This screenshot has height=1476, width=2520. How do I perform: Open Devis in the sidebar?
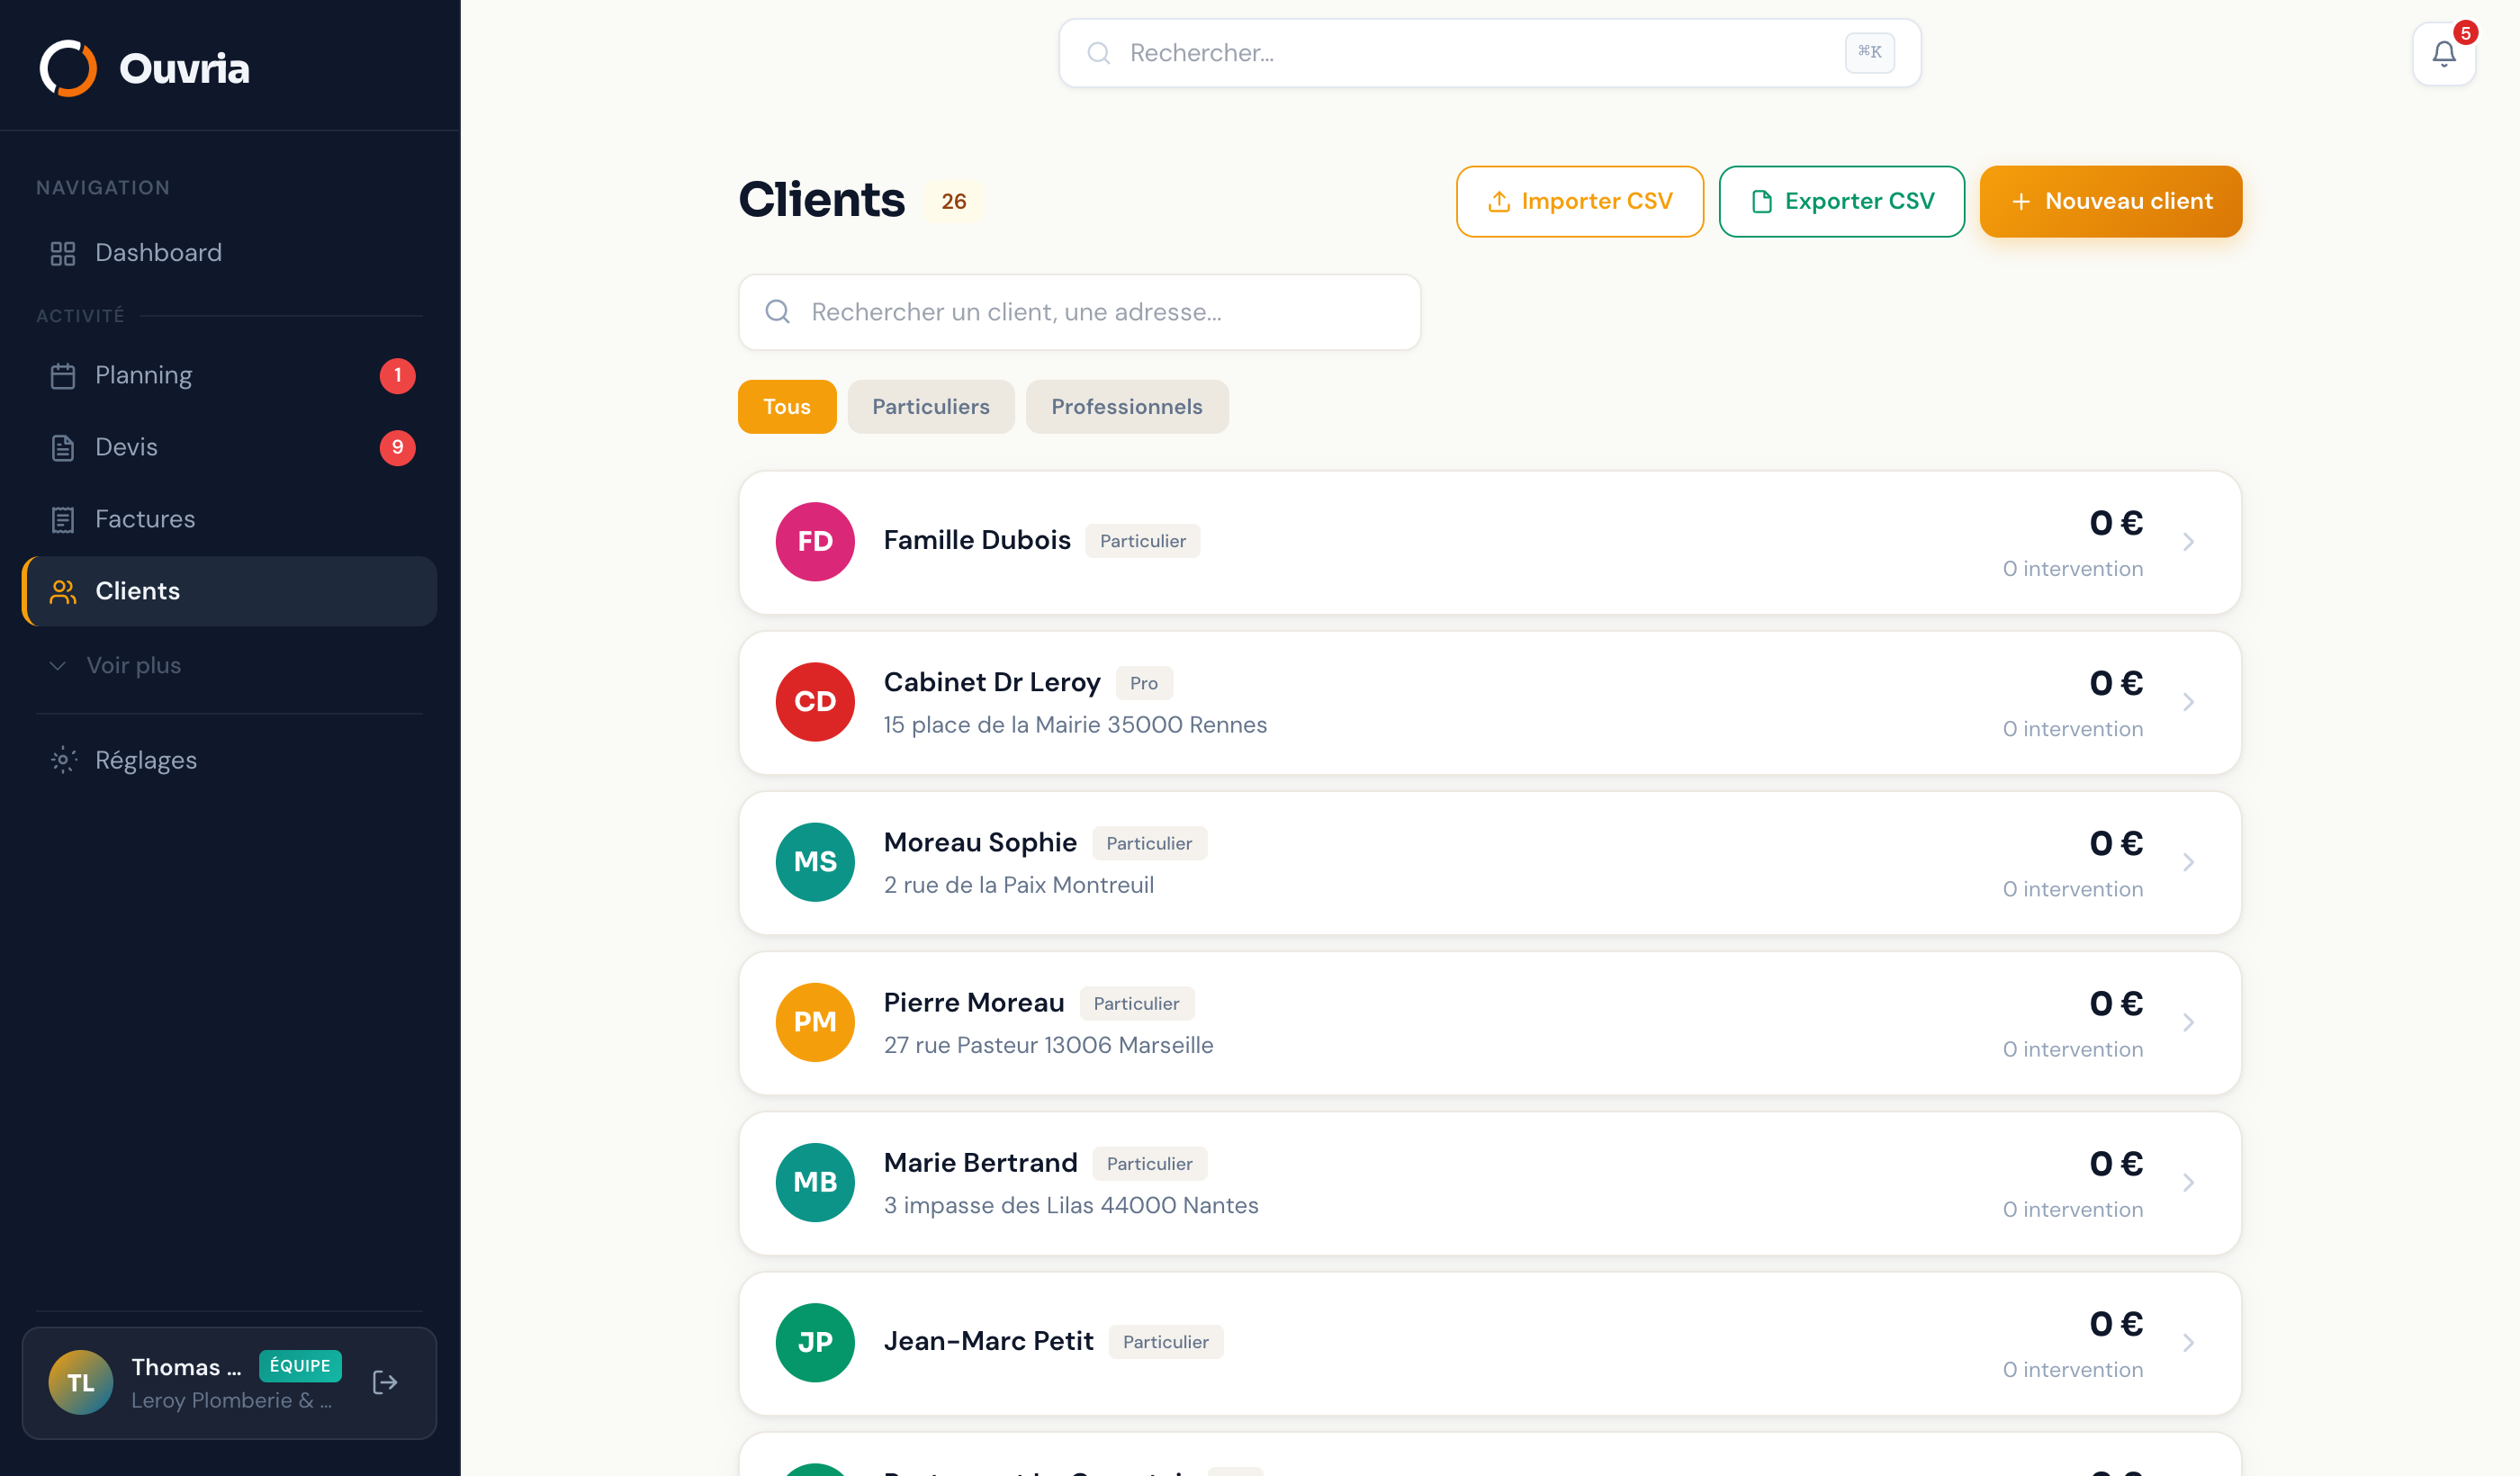tap(229, 448)
